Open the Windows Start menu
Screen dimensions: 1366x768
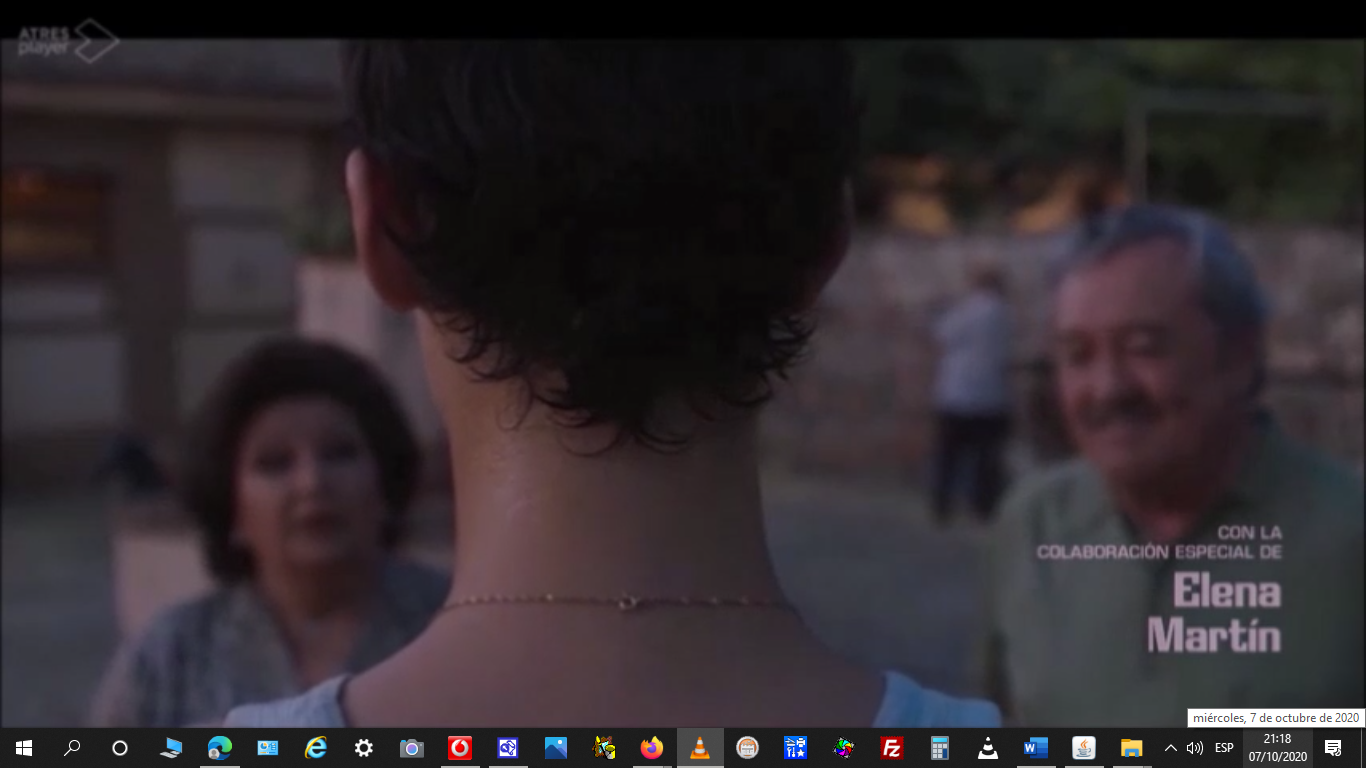pos(24,748)
